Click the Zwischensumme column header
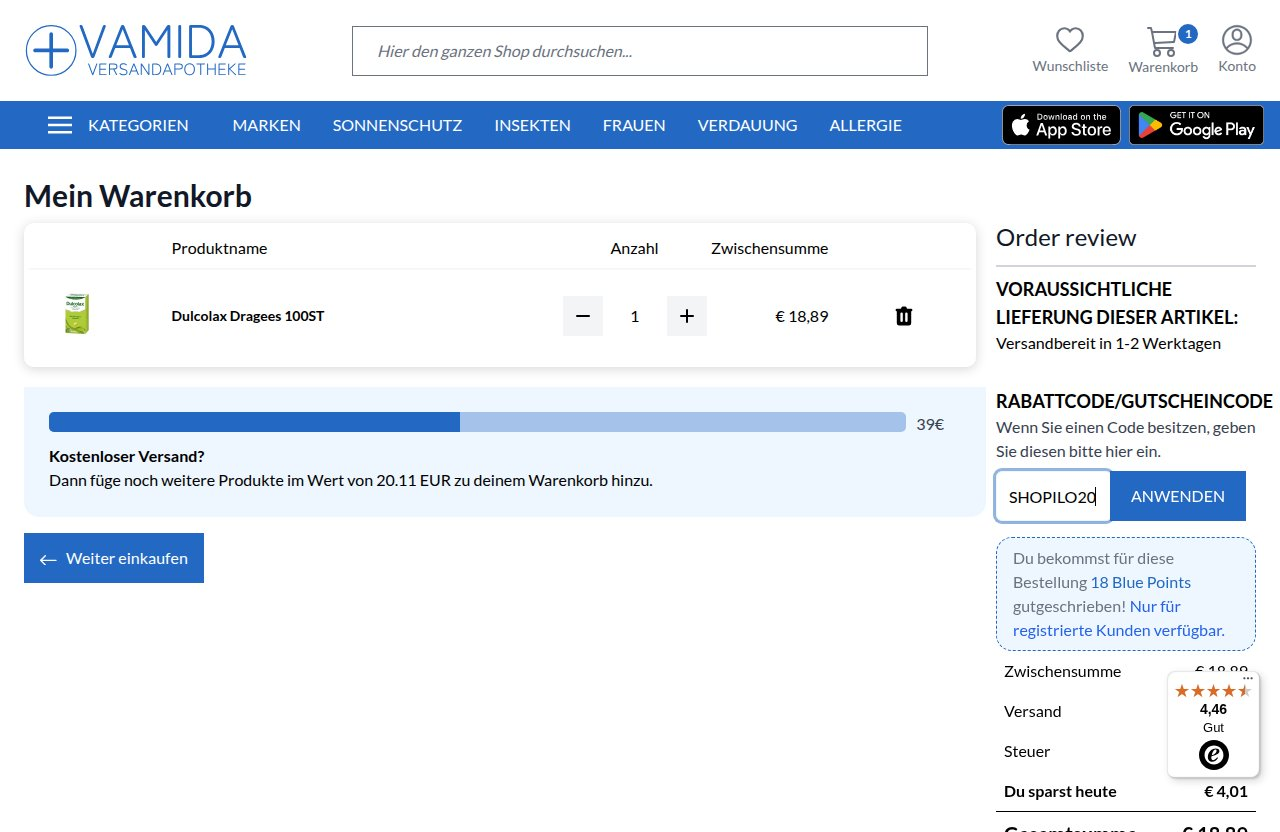This screenshot has height=832, width=1280. (769, 248)
